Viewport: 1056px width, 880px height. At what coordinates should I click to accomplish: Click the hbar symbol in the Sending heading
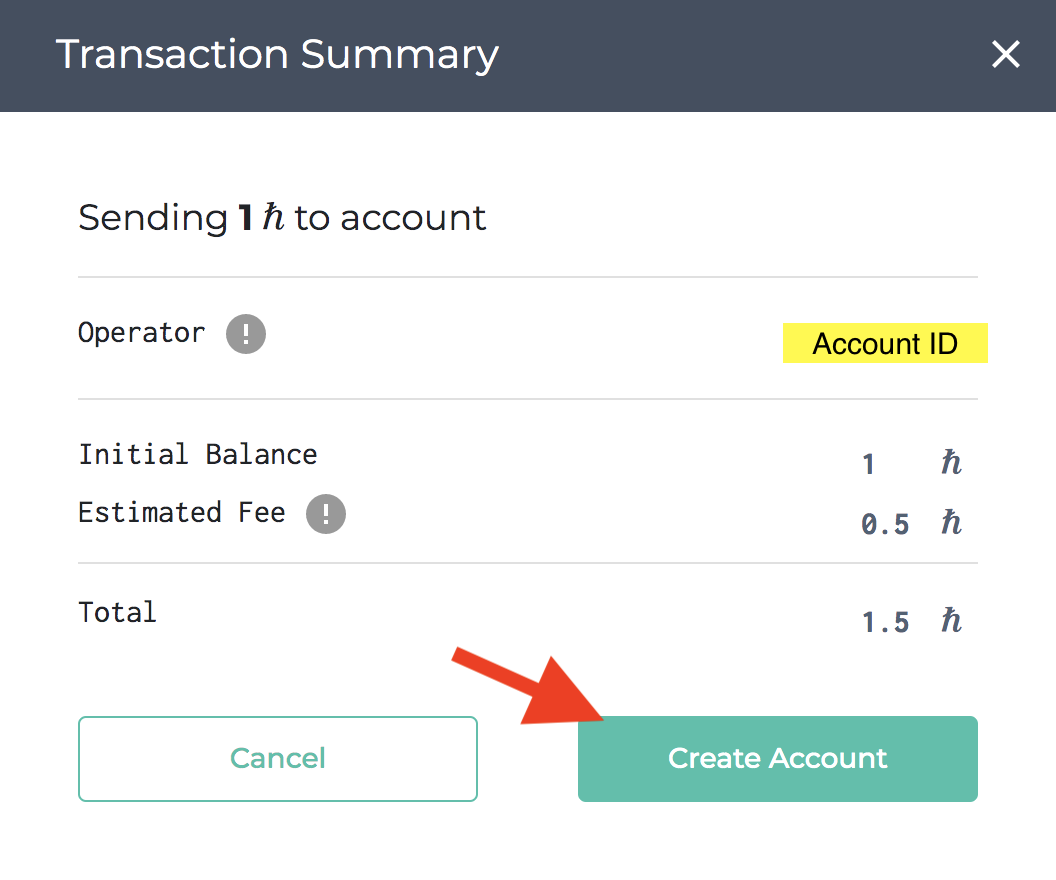tap(273, 218)
